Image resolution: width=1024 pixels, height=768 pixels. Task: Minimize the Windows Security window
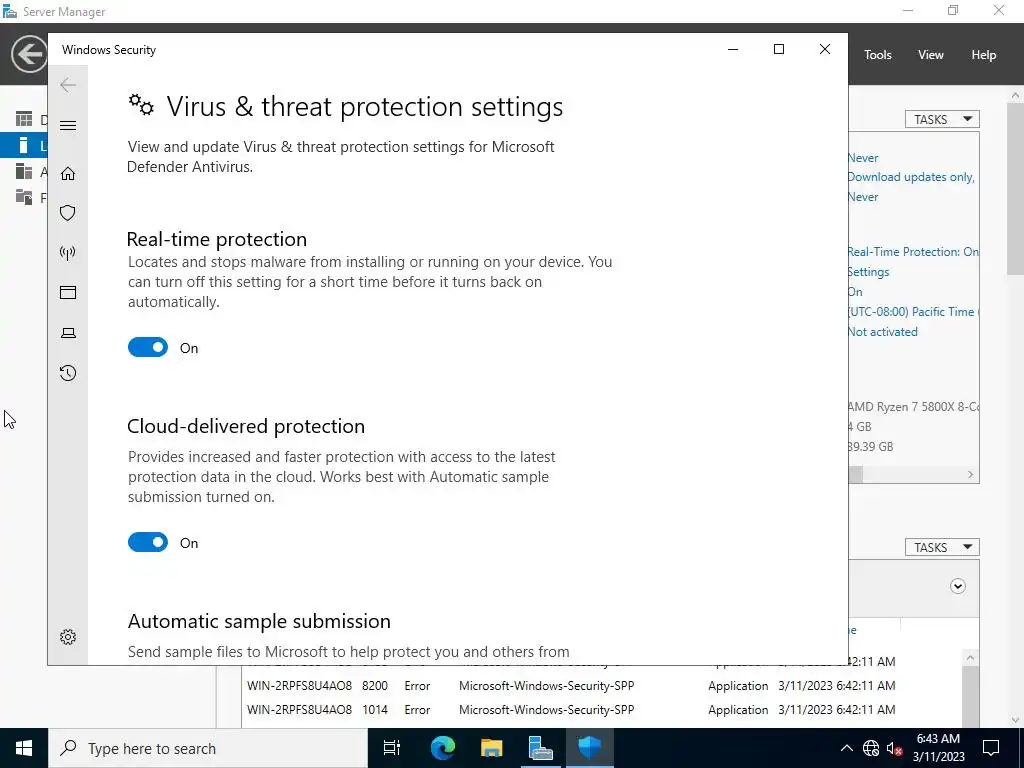pos(733,50)
